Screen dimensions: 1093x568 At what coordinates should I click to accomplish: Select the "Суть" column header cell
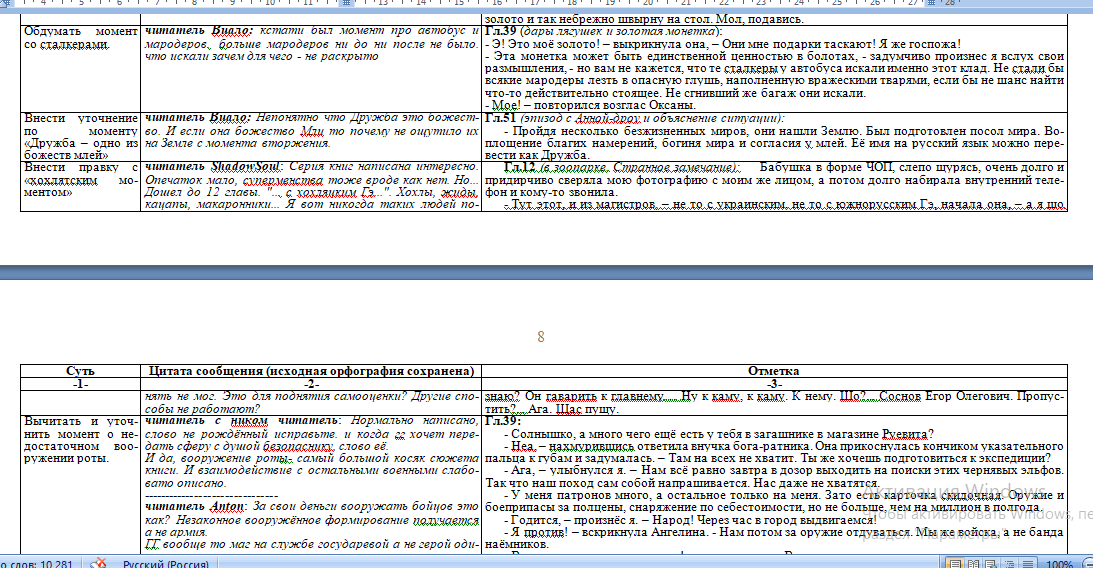coord(81,371)
